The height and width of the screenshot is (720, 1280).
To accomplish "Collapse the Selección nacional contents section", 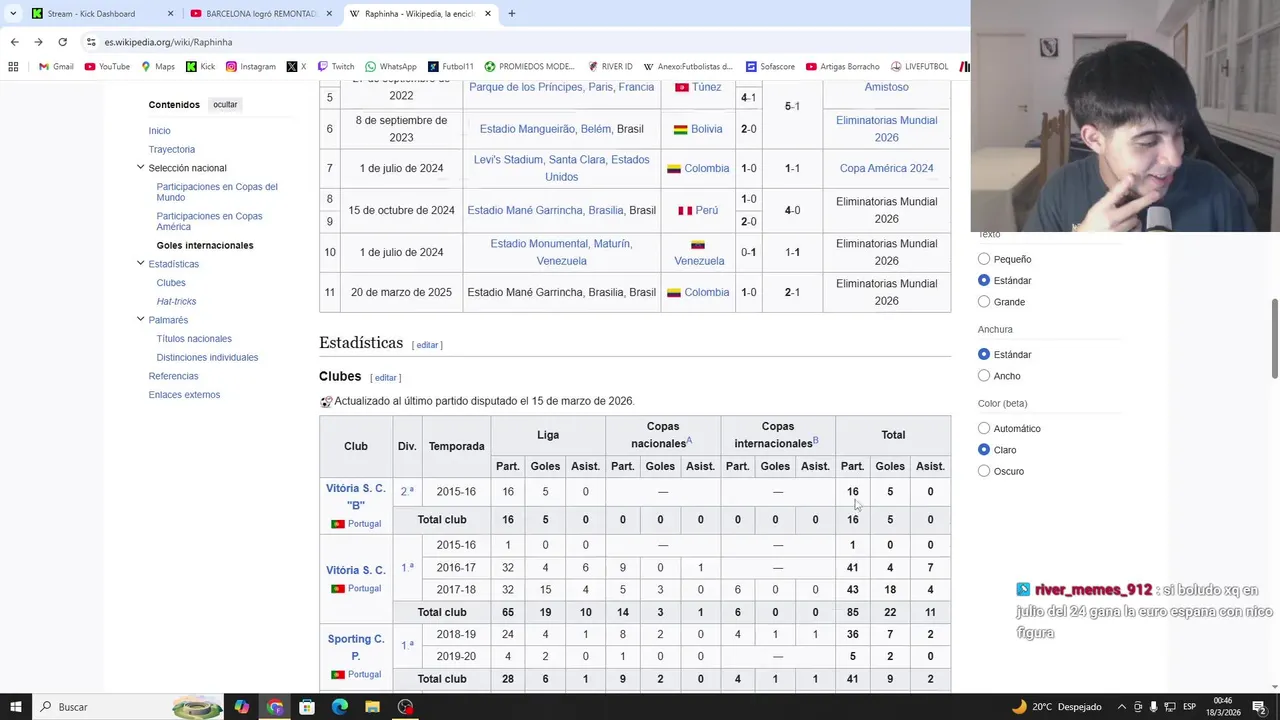I will coord(140,167).
